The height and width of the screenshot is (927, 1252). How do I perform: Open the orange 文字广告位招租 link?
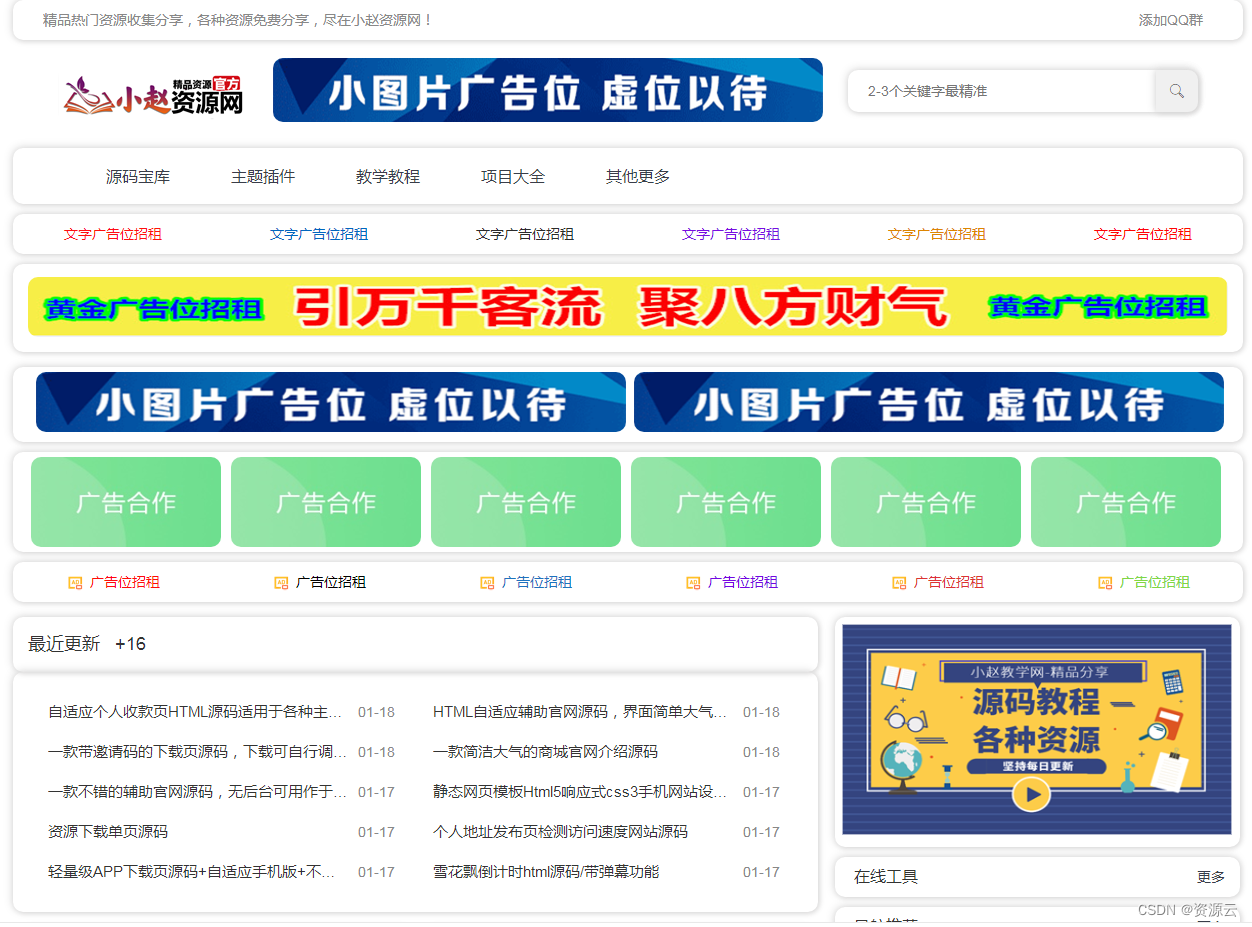[x=937, y=234]
